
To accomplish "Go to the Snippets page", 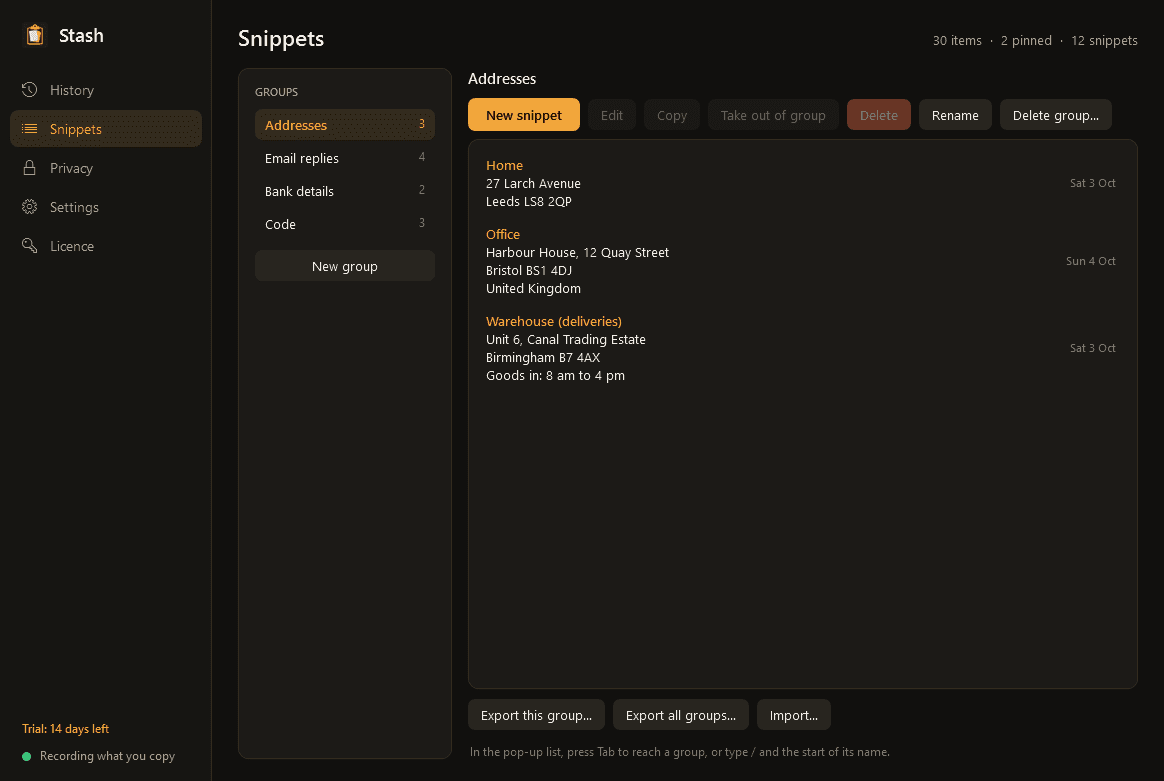I will click(106, 128).
